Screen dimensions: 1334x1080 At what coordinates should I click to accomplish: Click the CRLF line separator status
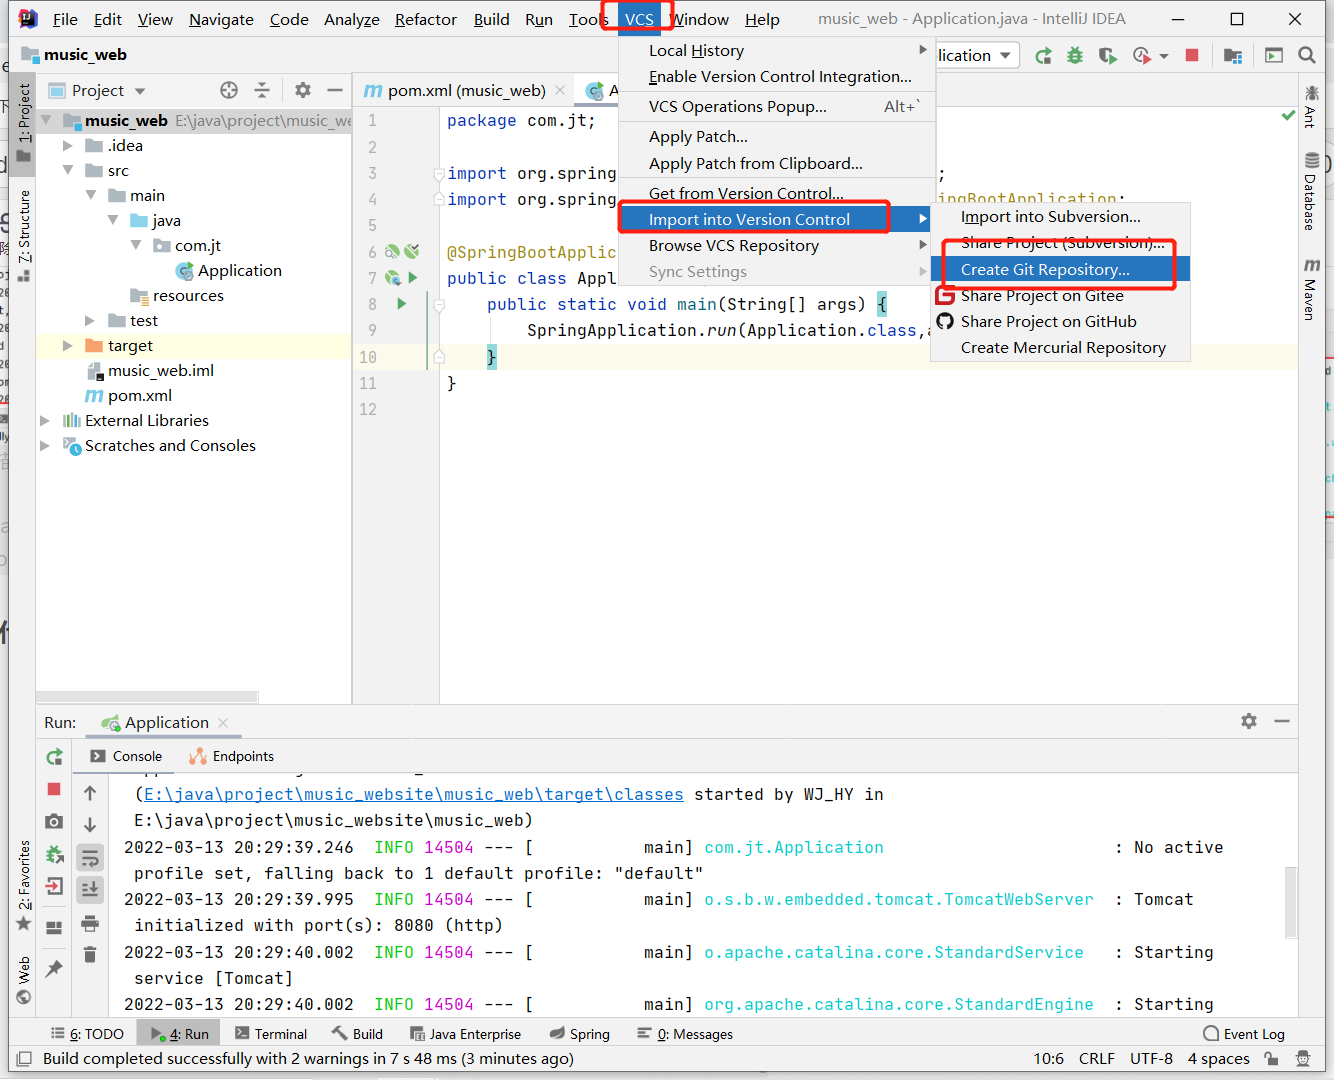[x=1096, y=1058]
